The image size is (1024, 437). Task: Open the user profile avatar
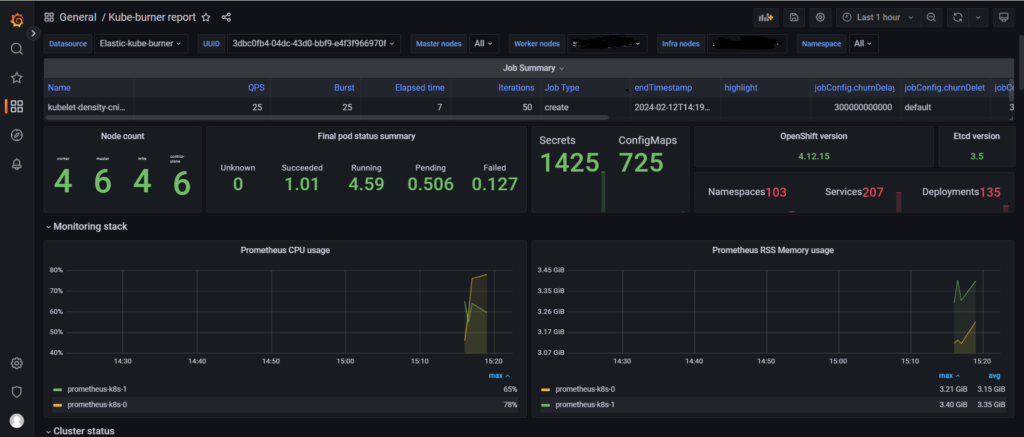[17, 420]
